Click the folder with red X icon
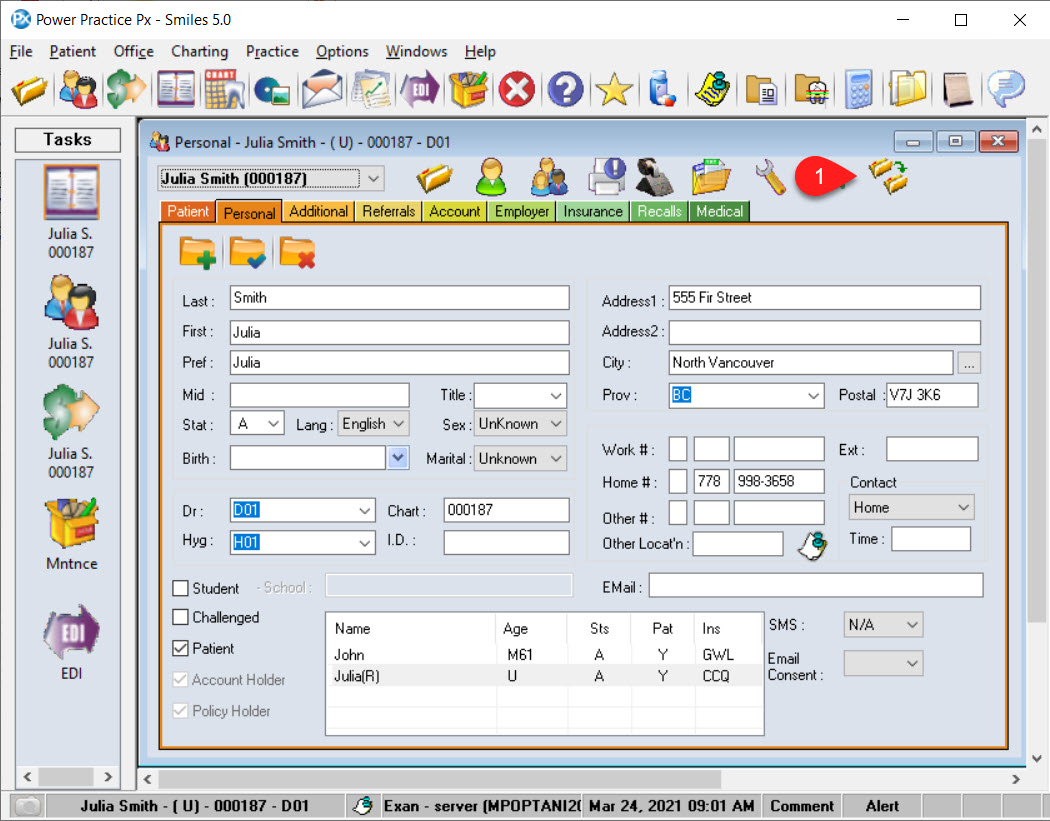This screenshot has height=821, width=1050. point(297,253)
